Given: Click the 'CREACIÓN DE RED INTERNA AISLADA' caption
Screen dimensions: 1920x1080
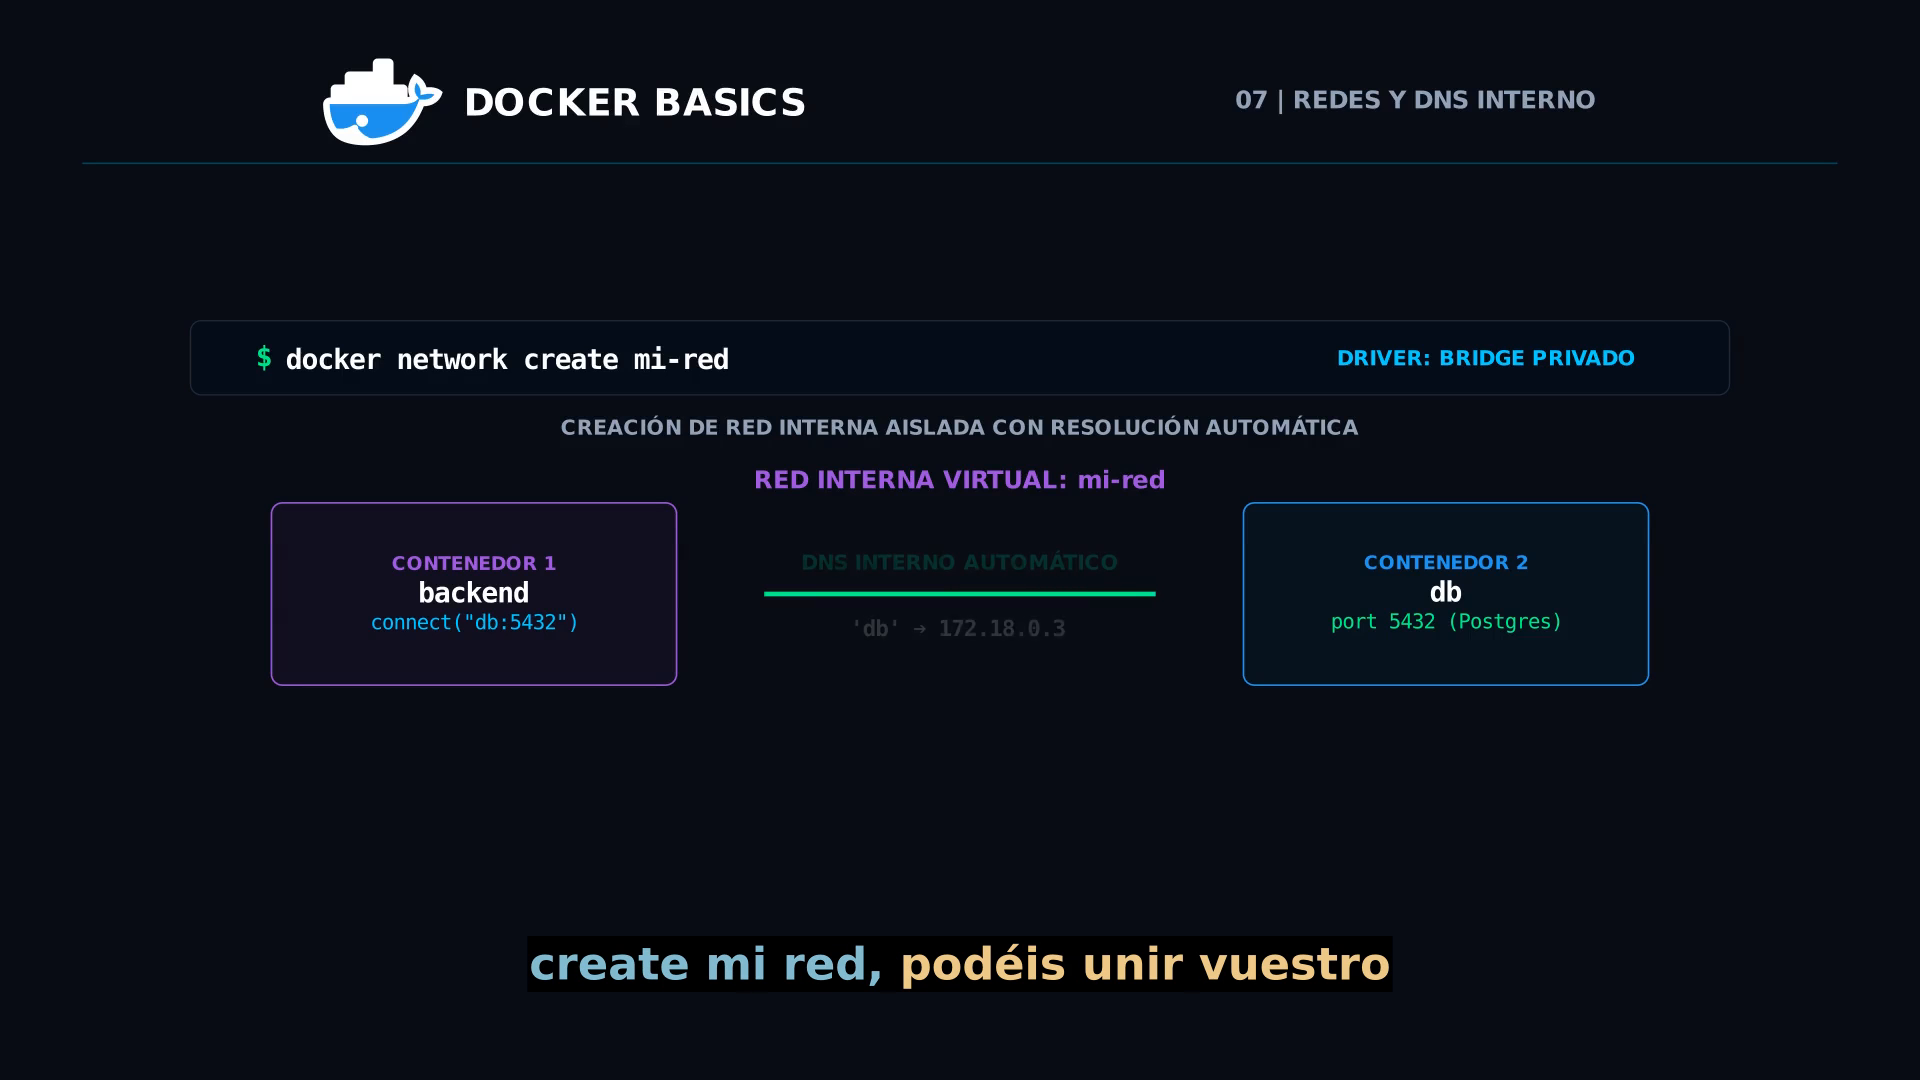Looking at the screenshot, I should click(959, 428).
